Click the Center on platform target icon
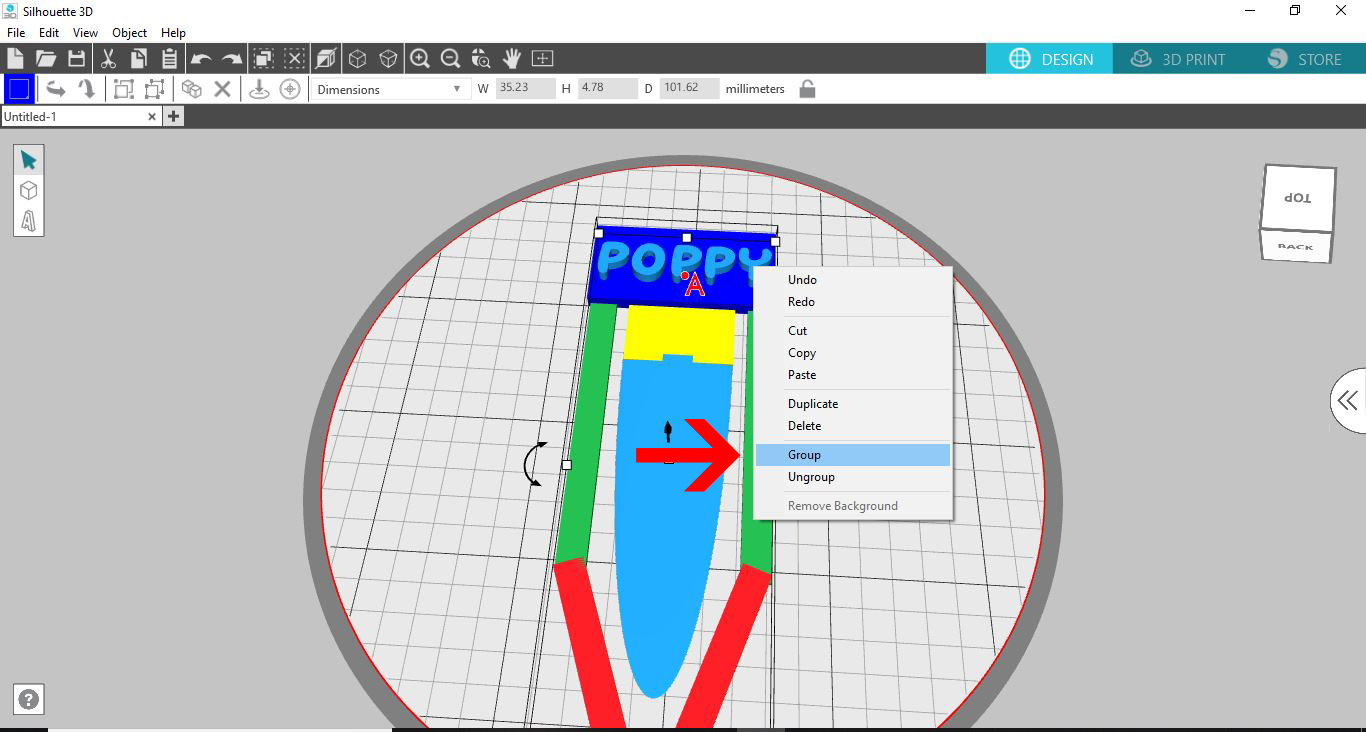 (x=290, y=89)
